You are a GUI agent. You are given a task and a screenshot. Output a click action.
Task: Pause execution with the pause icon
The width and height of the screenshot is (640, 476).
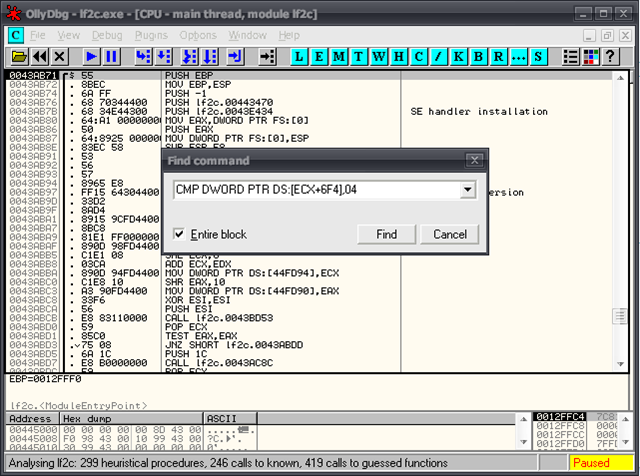[111, 56]
